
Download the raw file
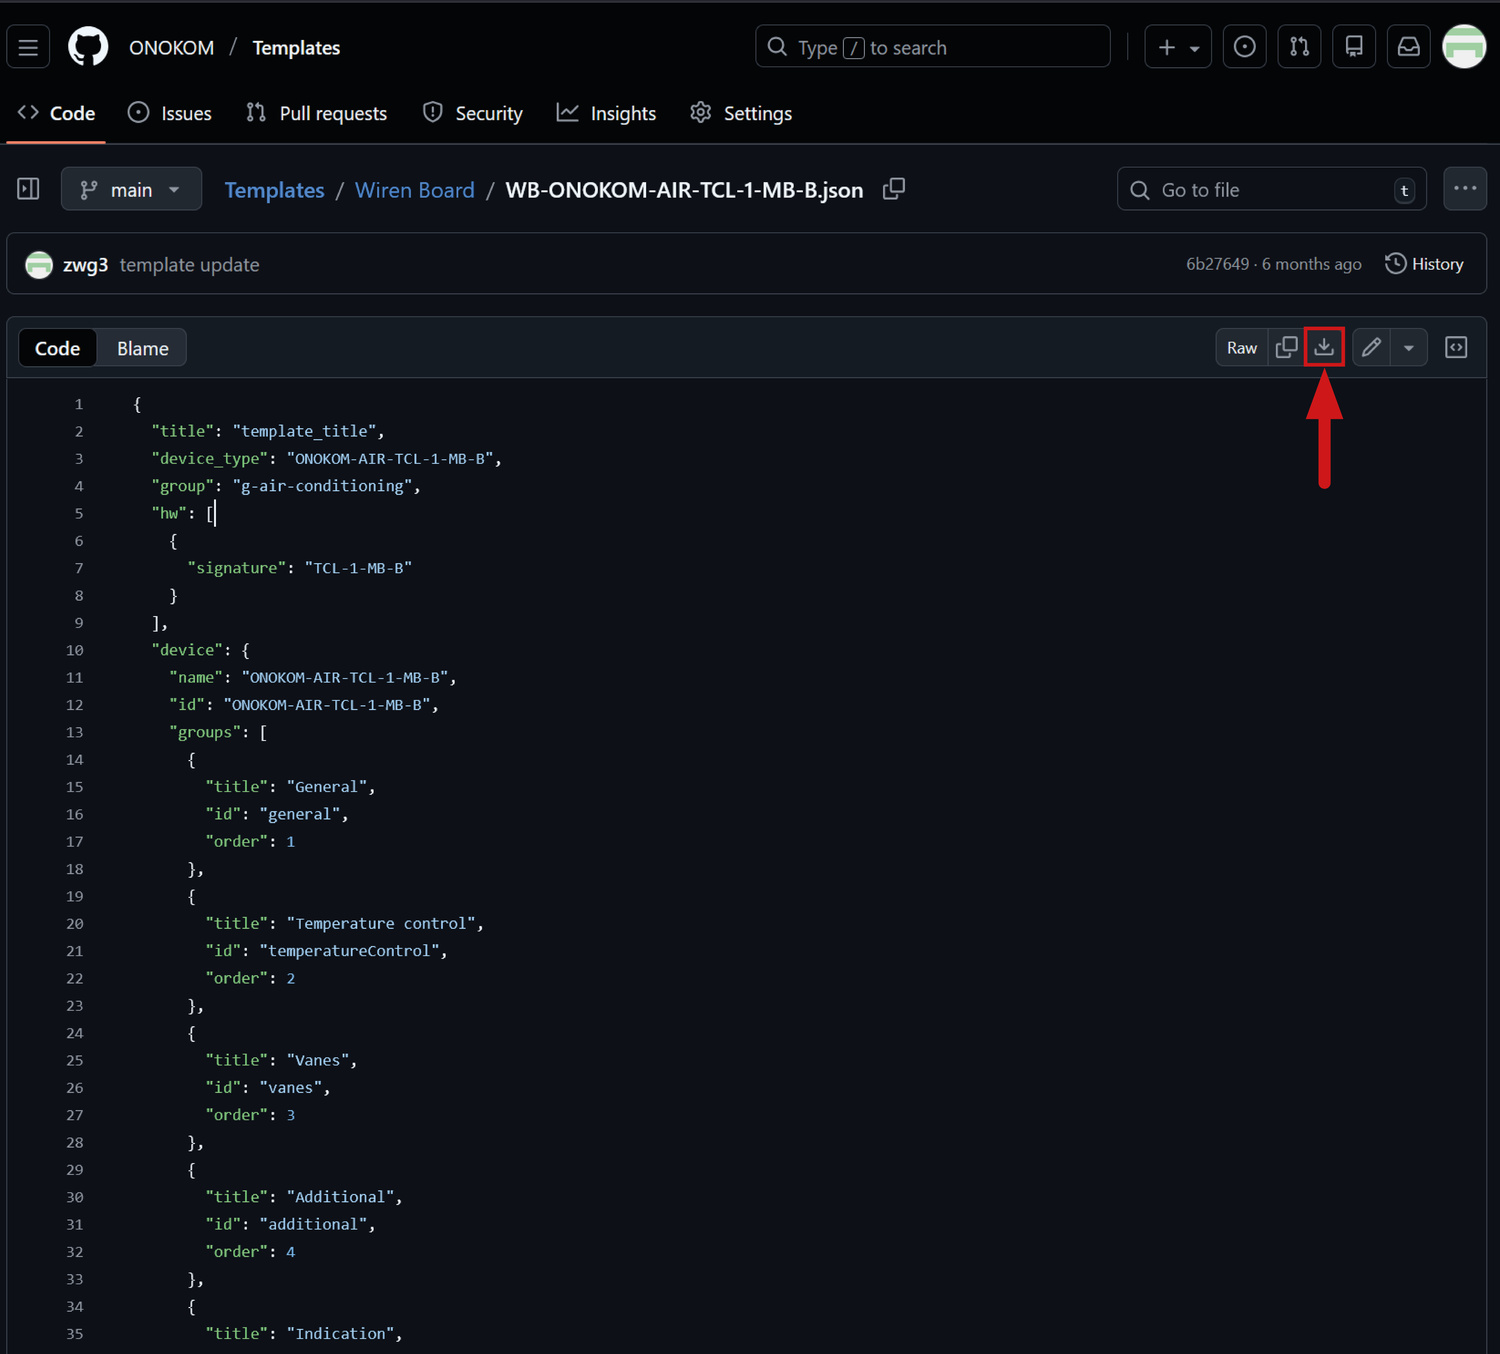click(1324, 347)
